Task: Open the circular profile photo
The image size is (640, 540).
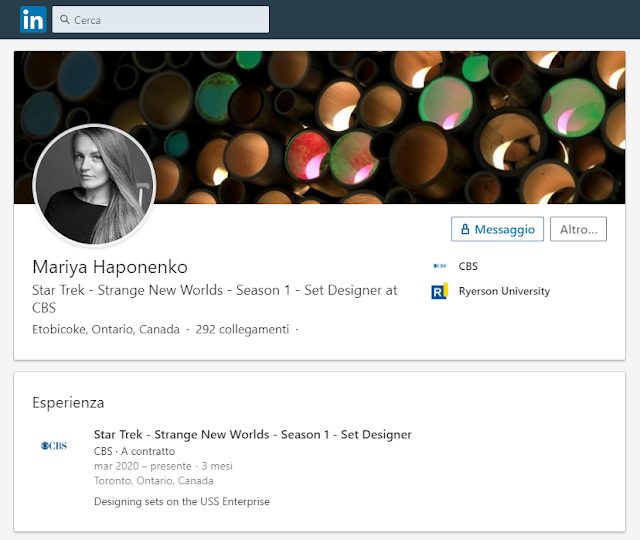Action: [x=94, y=184]
